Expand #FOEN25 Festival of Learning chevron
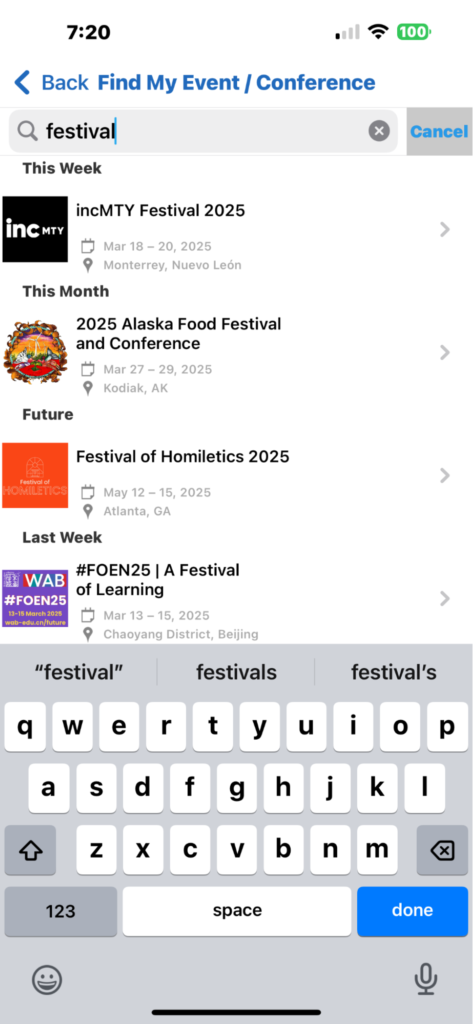The height and width of the screenshot is (1024, 473). coord(445,598)
